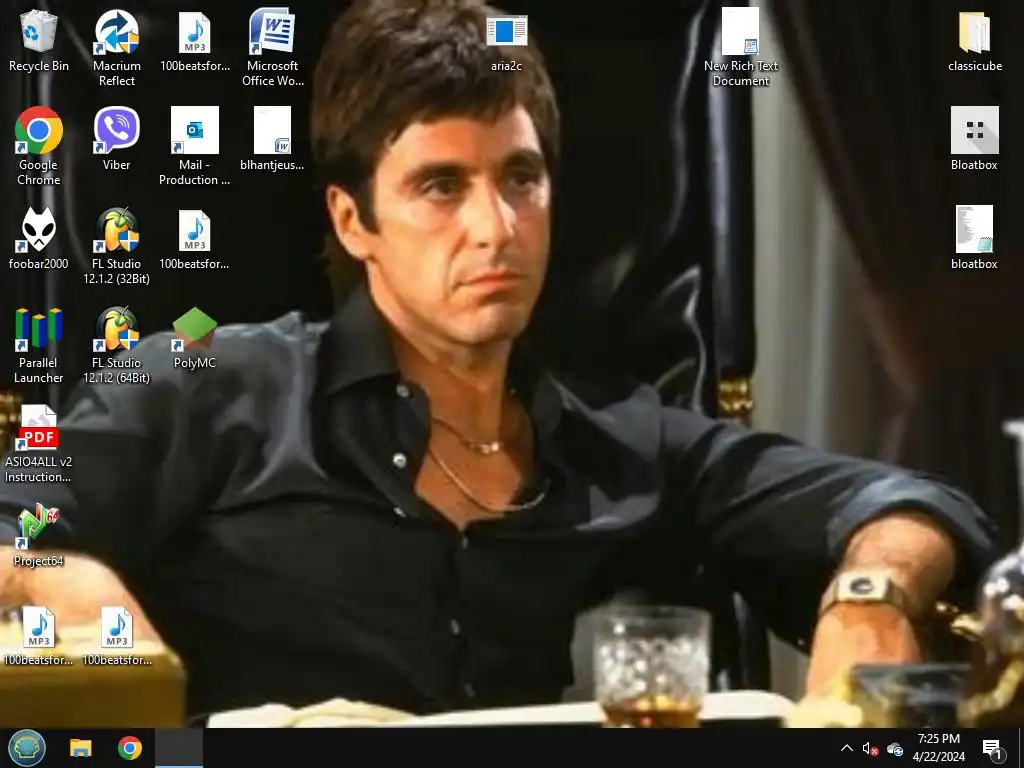Launch FL Studio 12.1.2 (64Bit)
Screen dimensions: 1024x768
click(x=116, y=345)
